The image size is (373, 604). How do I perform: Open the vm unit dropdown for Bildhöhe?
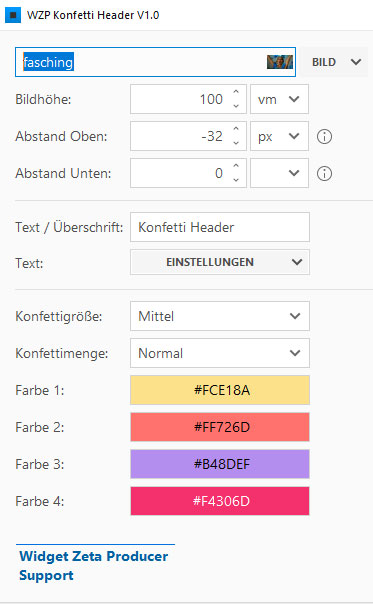pyautogui.click(x=279, y=99)
